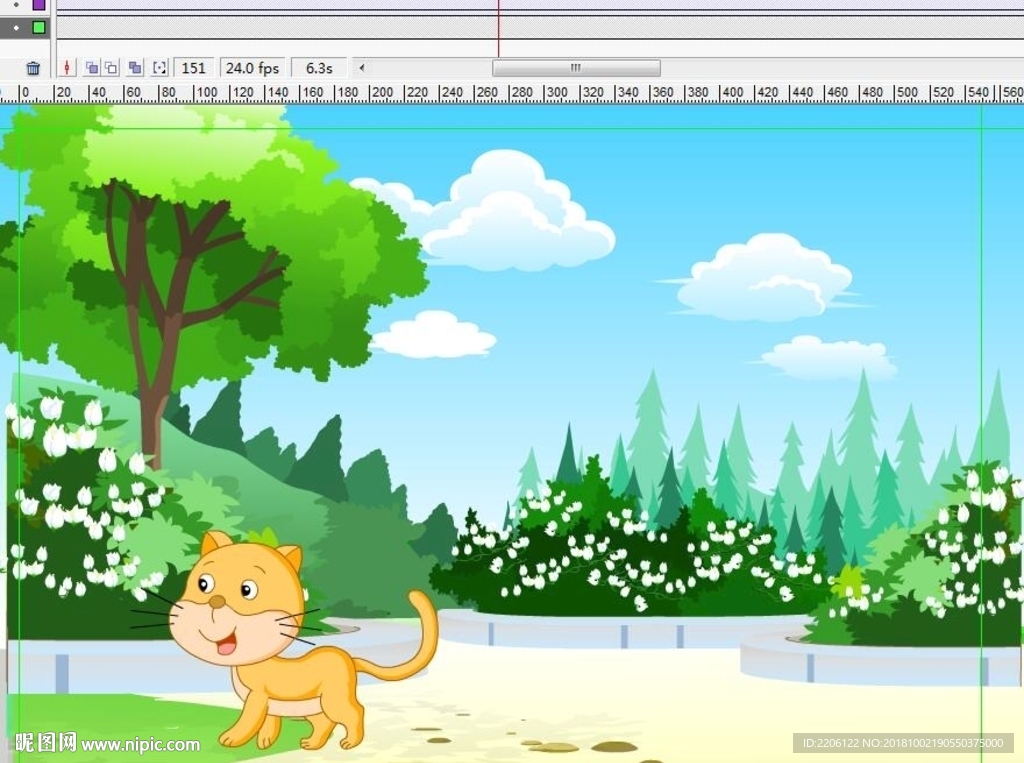Click the red playhead line in the timeline
This screenshot has height=763, width=1024.
[498, 29]
